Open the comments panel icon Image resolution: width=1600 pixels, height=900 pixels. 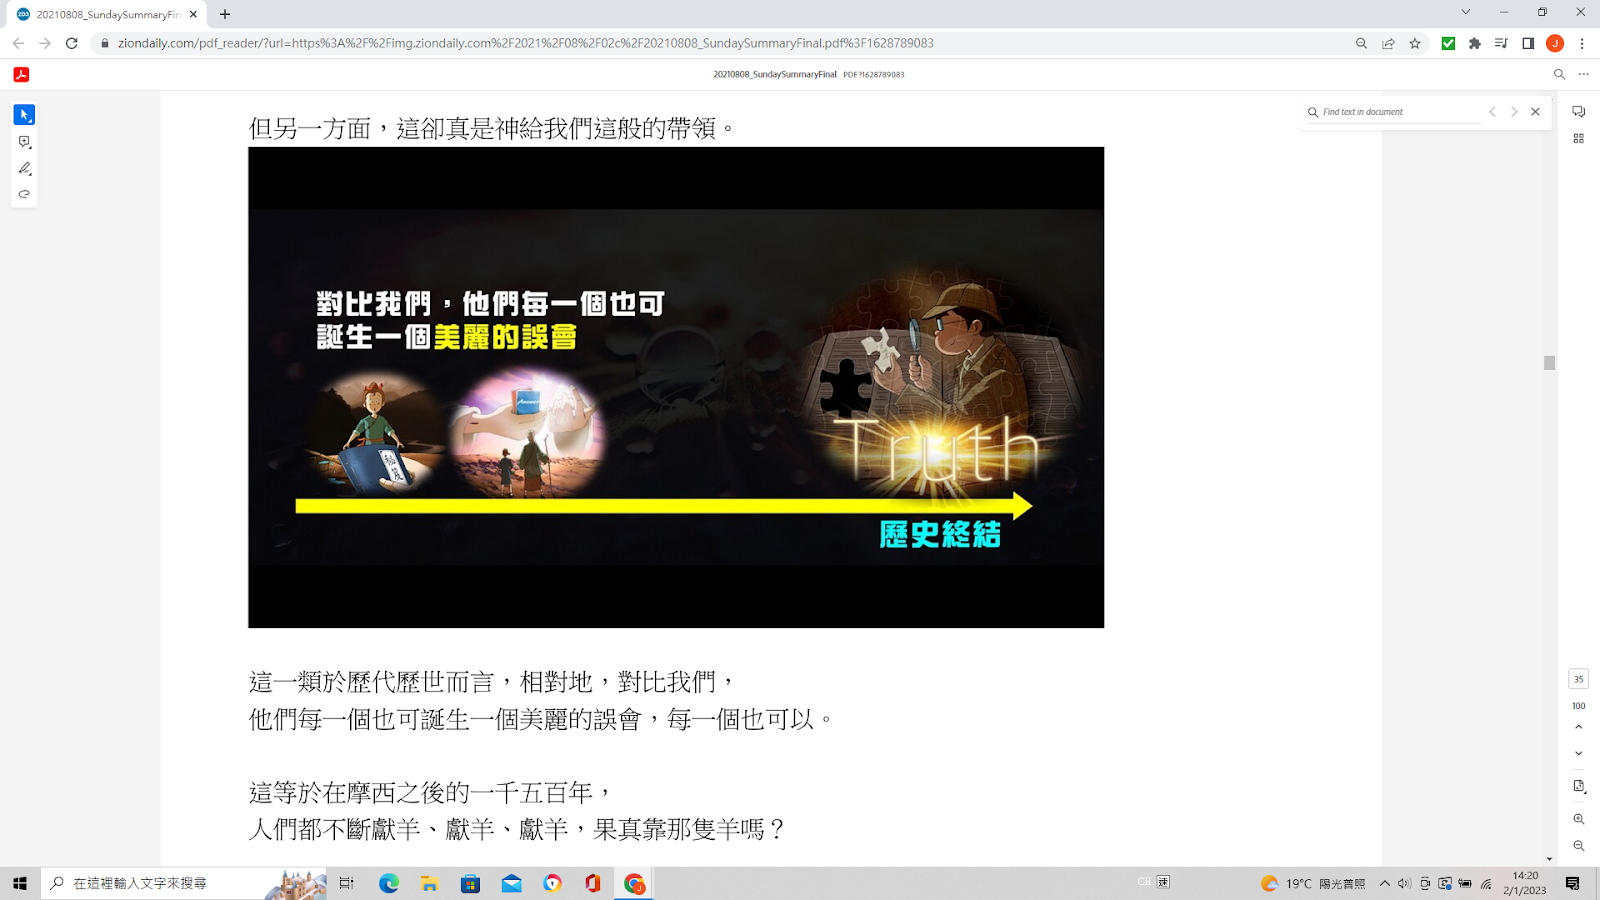point(1578,112)
